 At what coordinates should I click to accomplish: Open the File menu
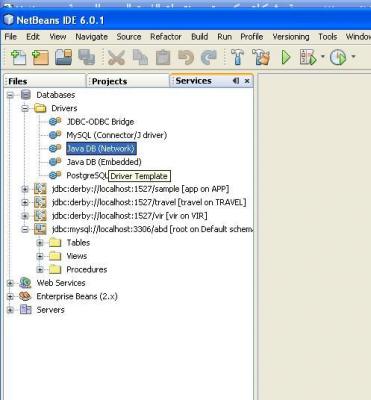[x=11, y=37]
